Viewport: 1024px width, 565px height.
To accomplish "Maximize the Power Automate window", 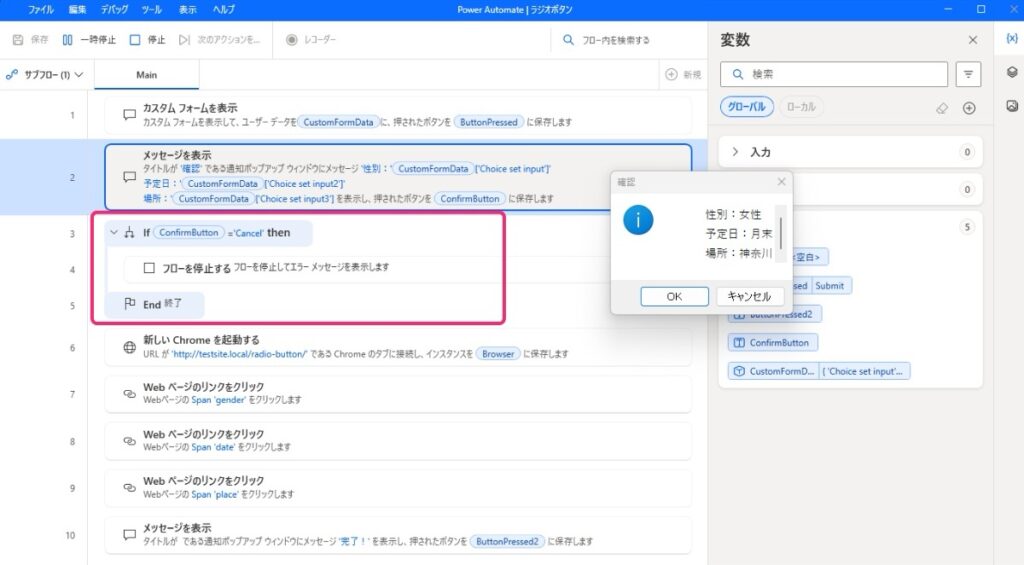I will [980, 9].
